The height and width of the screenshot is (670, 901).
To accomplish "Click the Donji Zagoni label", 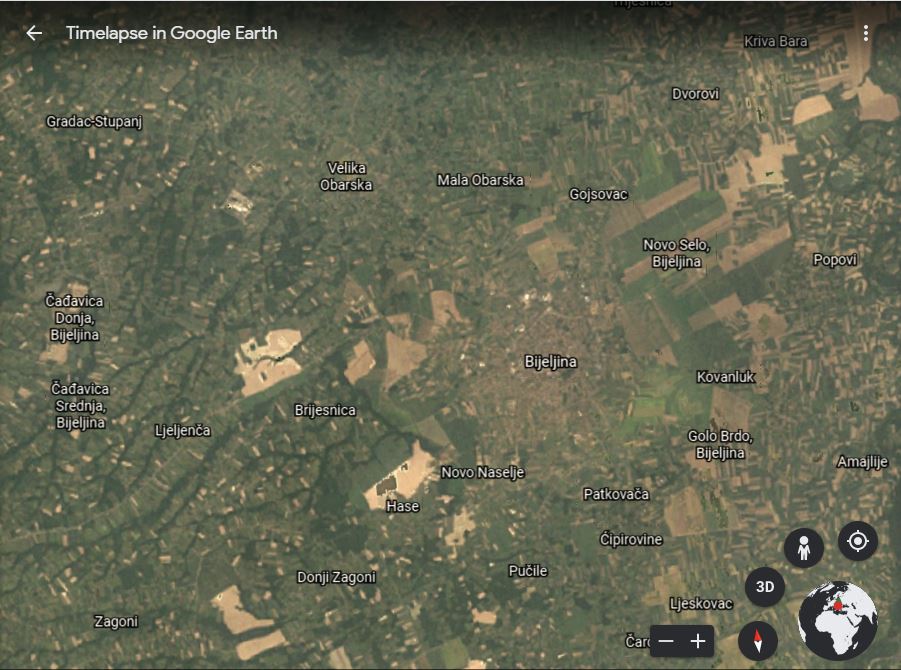I will tap(336, 577).
